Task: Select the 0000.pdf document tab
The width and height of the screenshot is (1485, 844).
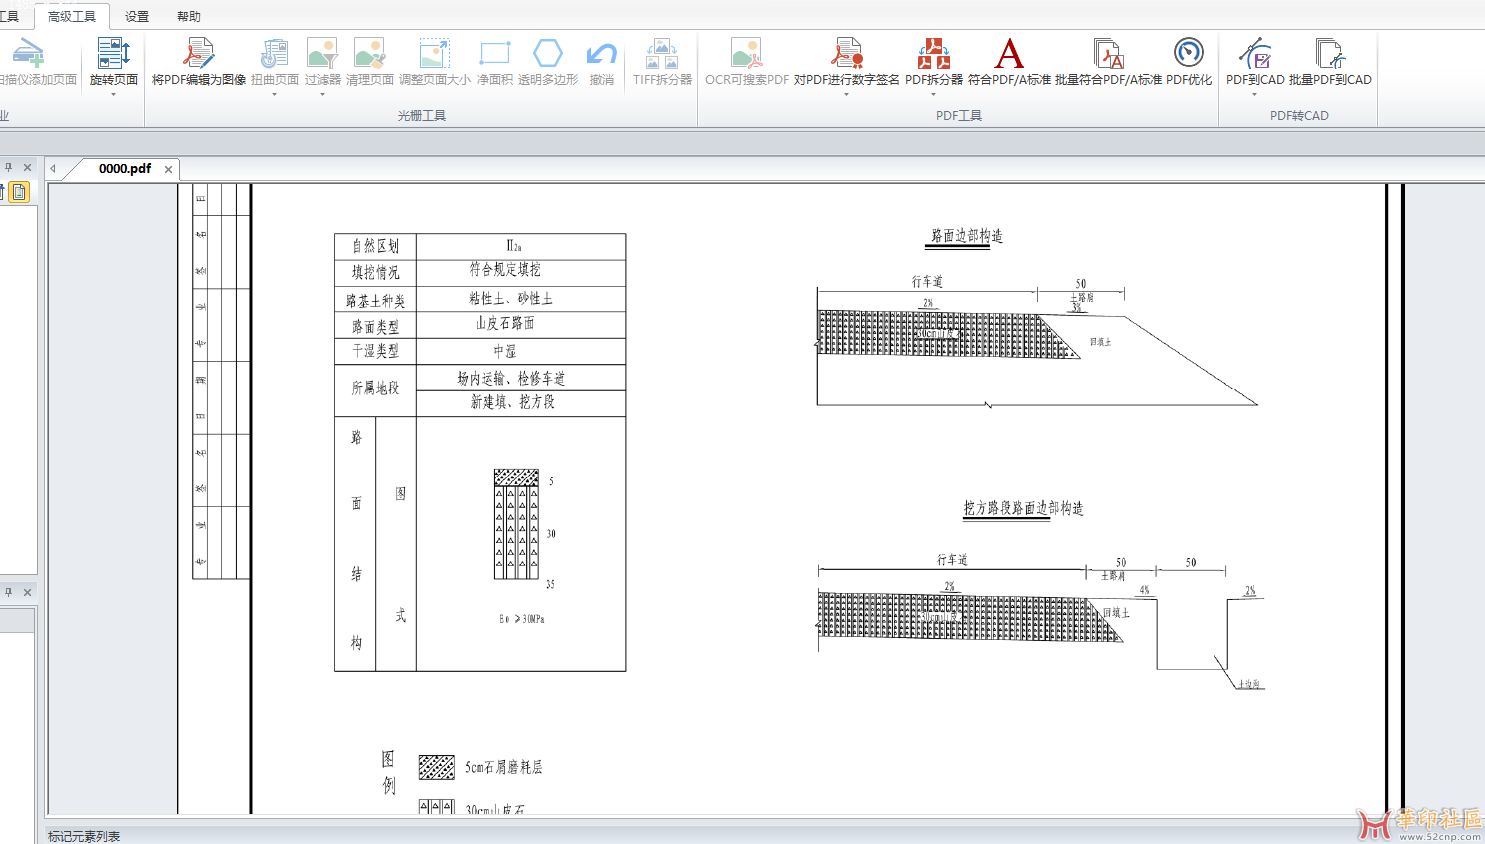Action: point(125,169)
